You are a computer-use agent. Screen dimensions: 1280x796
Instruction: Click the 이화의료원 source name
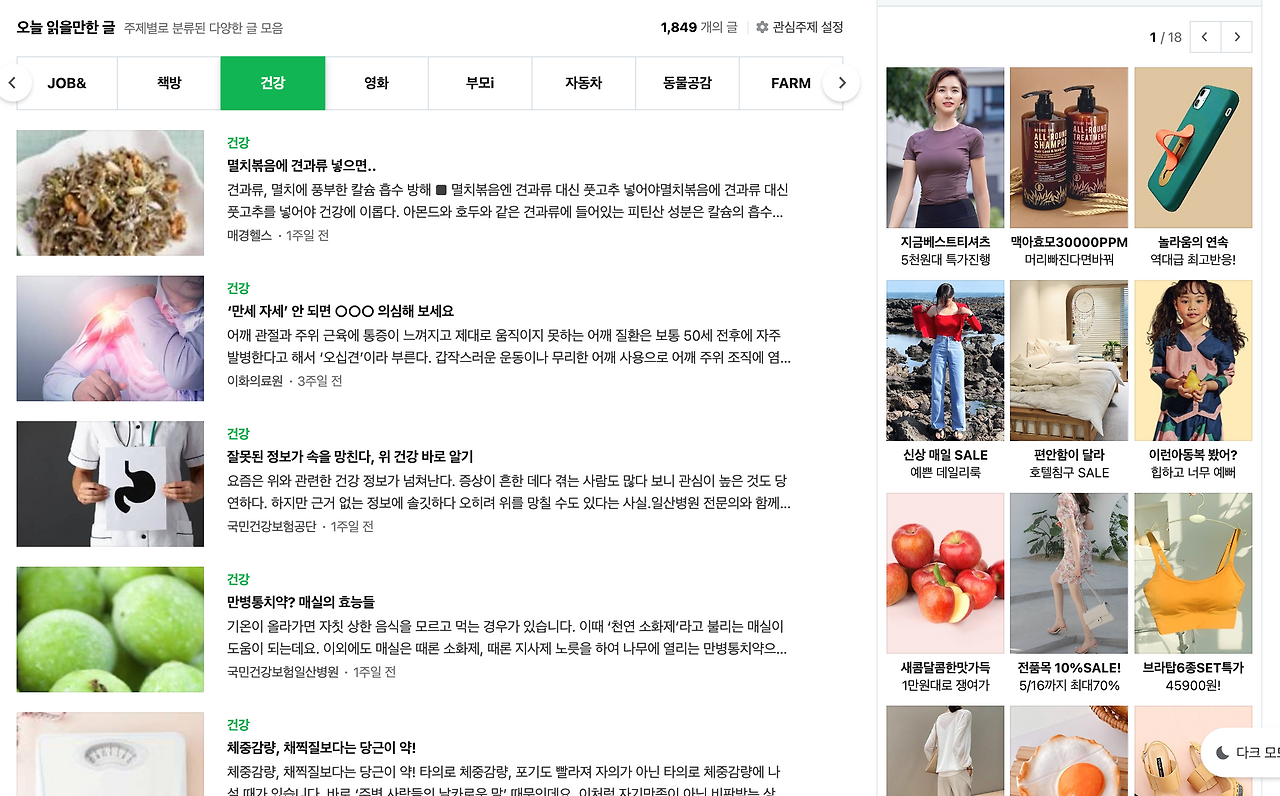click(255, 381)
